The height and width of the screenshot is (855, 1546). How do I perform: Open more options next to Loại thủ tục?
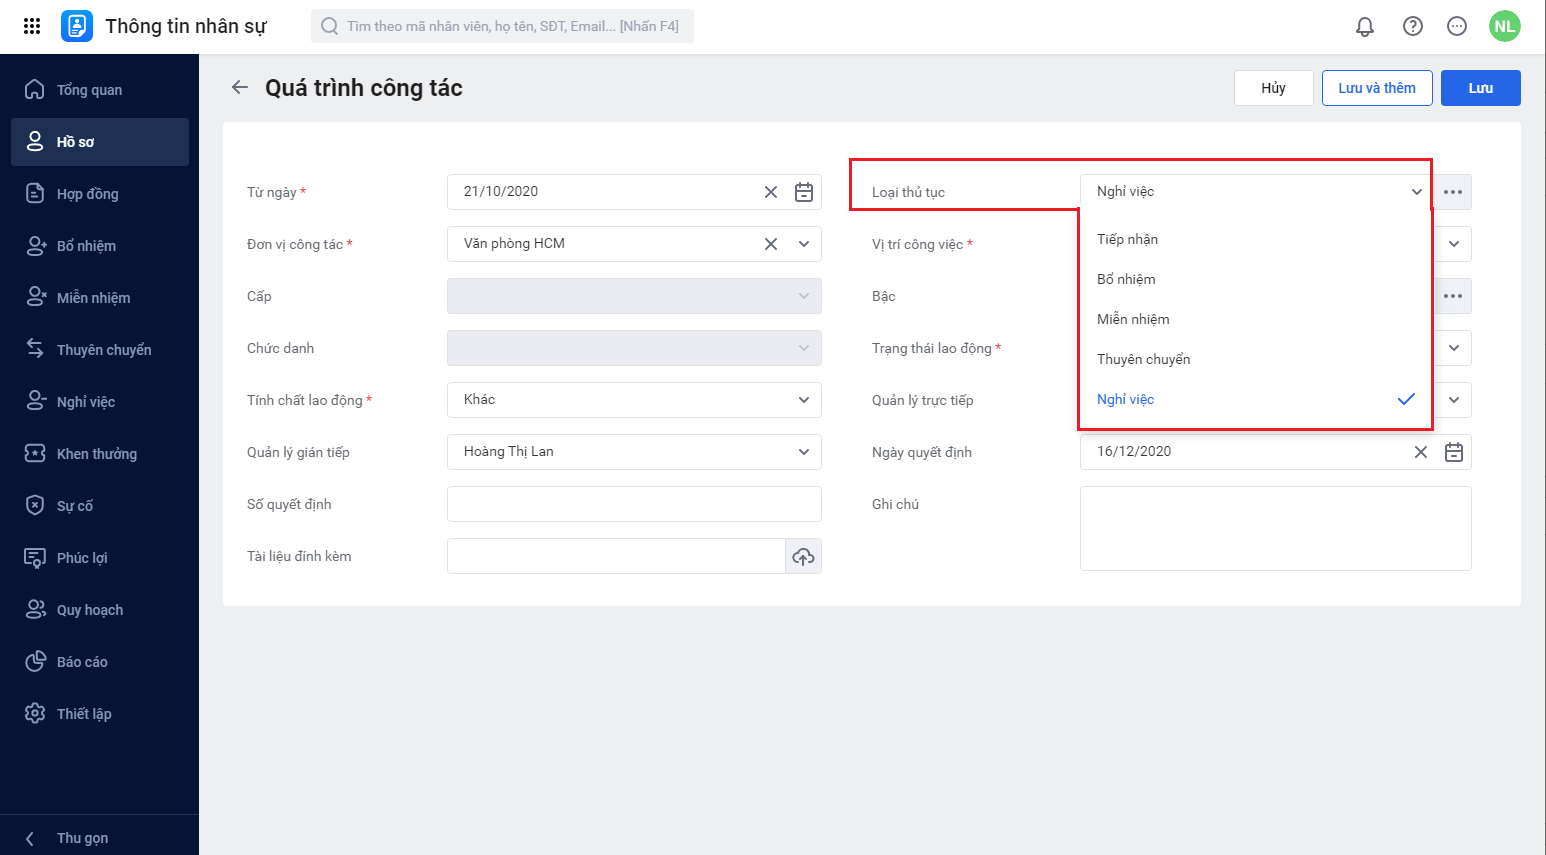(x=1453, y=192)
